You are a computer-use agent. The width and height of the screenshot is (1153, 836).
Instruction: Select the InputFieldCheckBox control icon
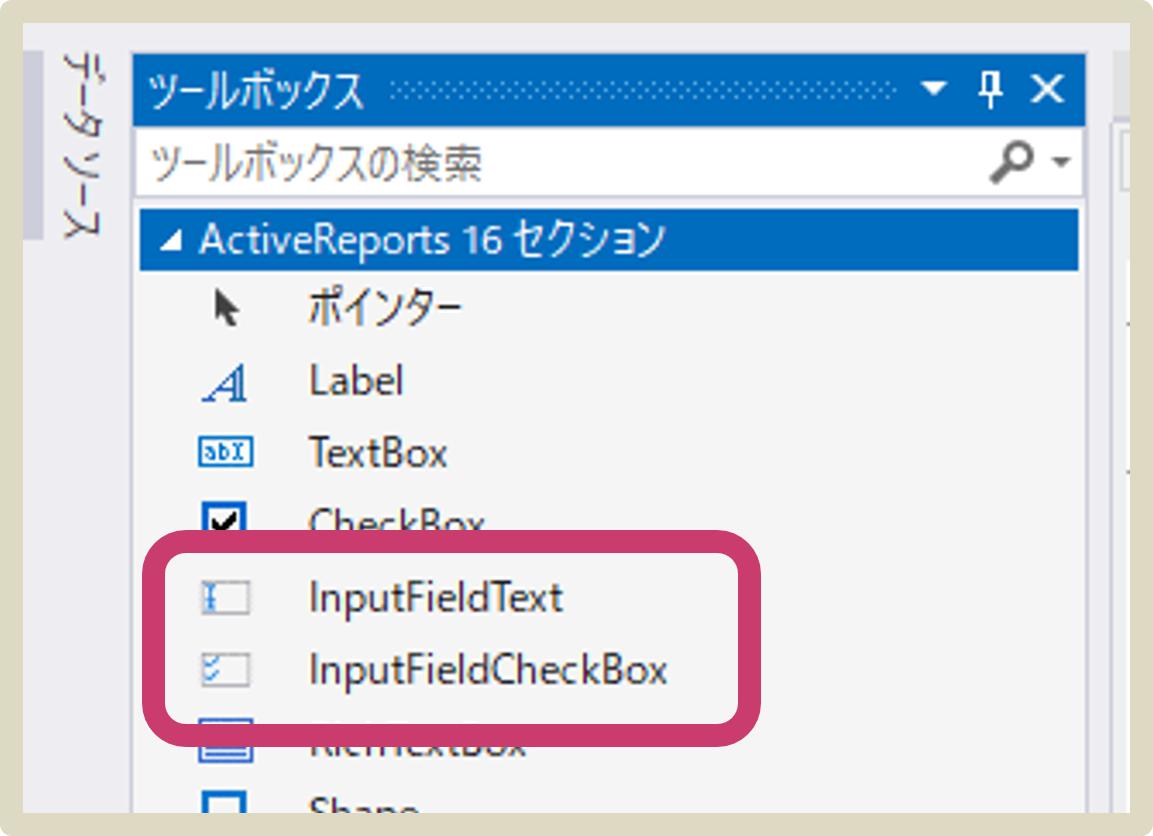pos(226,670)
